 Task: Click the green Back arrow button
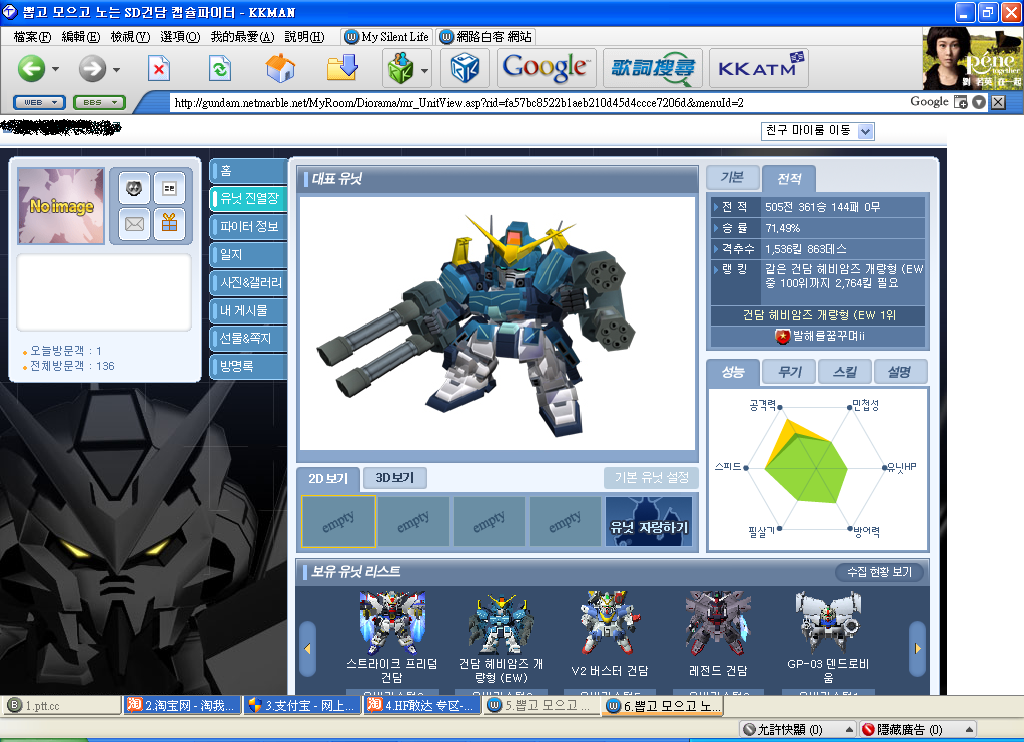(31, 68)
